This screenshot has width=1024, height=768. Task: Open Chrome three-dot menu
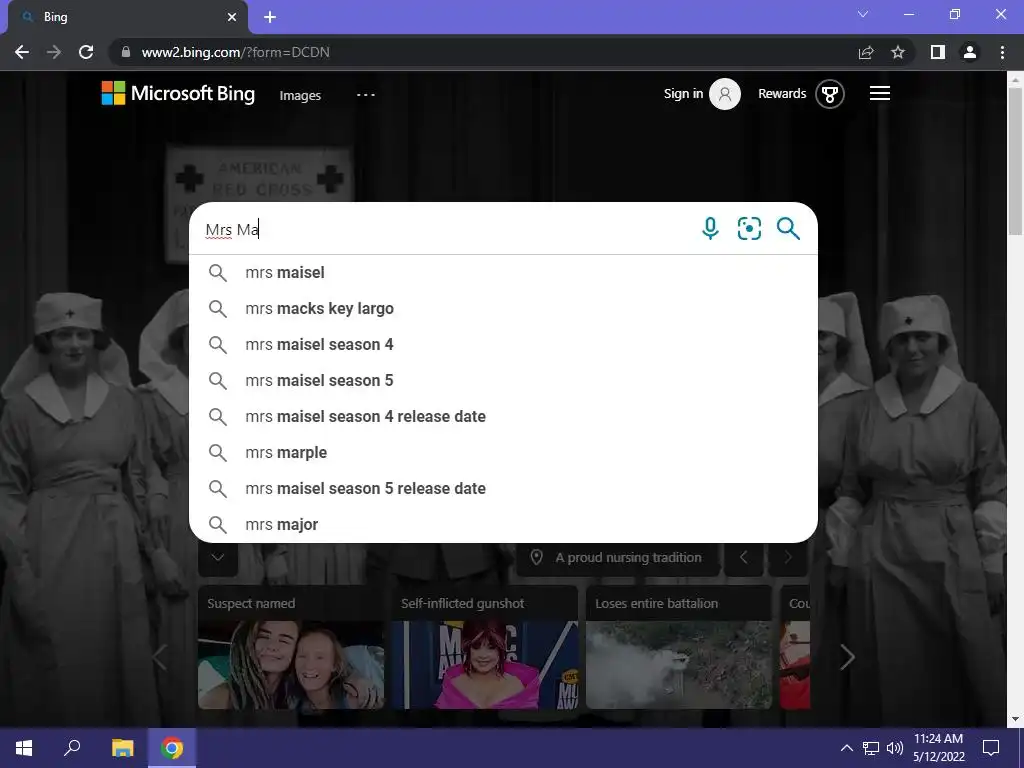[x=1002, y=52]
